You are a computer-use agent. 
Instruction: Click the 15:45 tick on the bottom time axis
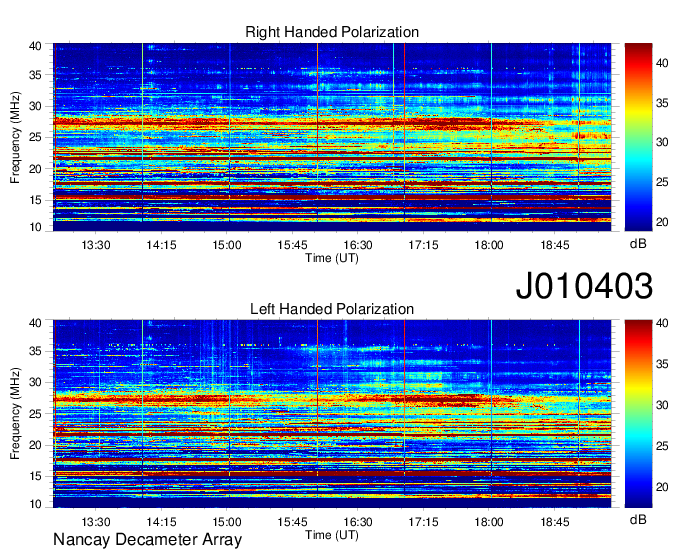(x=292, y=522)
